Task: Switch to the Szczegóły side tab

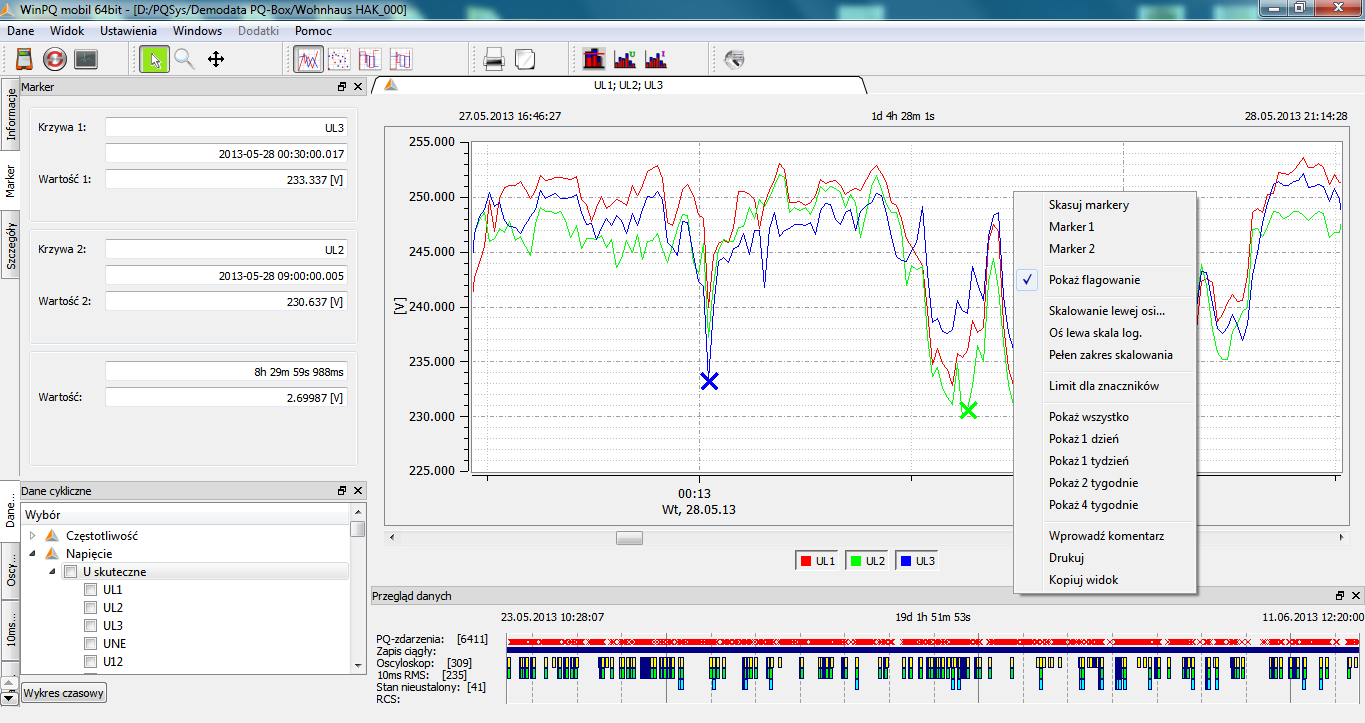Action: [10, 245]
